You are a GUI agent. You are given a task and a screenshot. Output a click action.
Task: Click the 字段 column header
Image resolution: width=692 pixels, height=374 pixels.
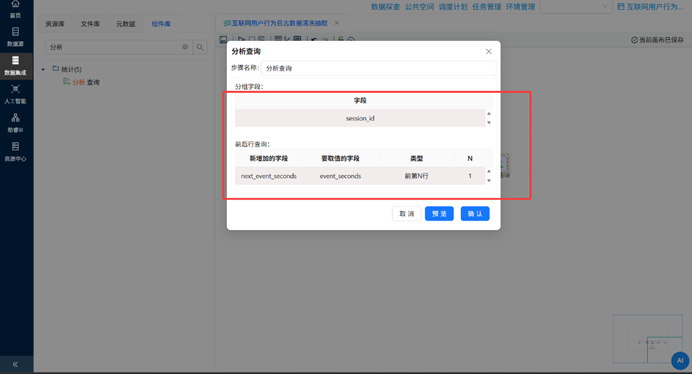pyautogui.click(x=360, y=100)
